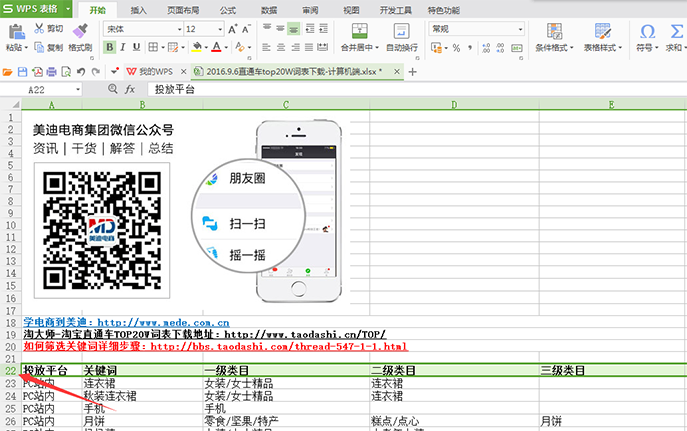Align text to the left

click(x=266, y=47)
